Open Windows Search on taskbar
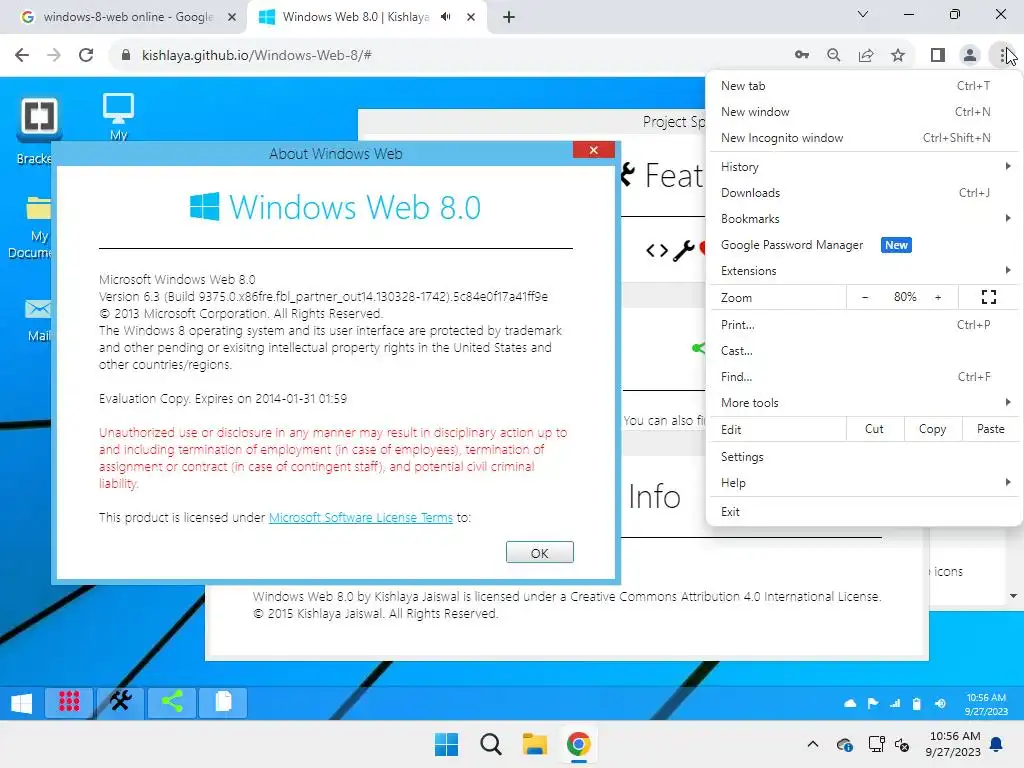 point(490,744)
